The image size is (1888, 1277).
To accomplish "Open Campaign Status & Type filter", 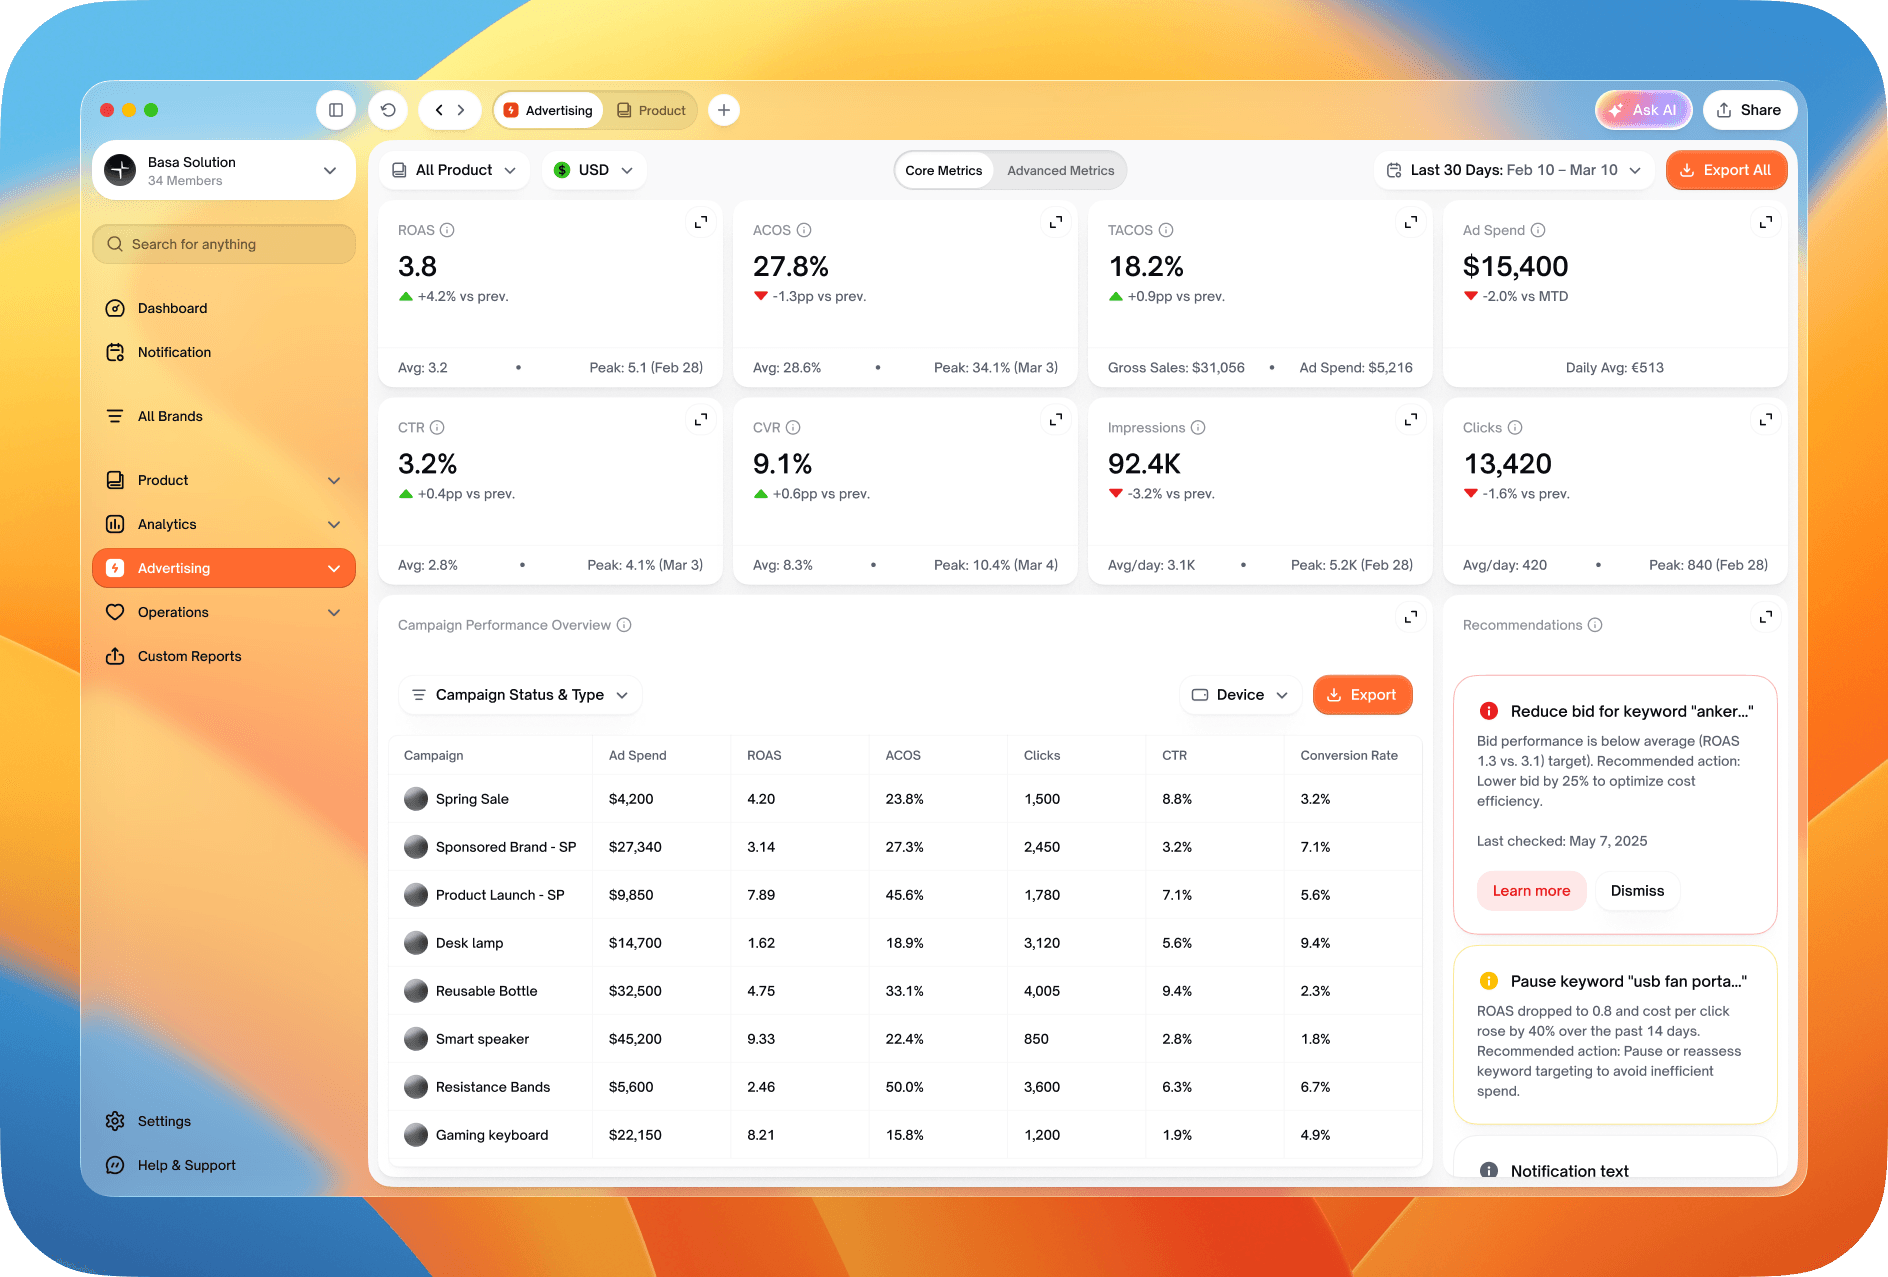I will coord(520,695).
